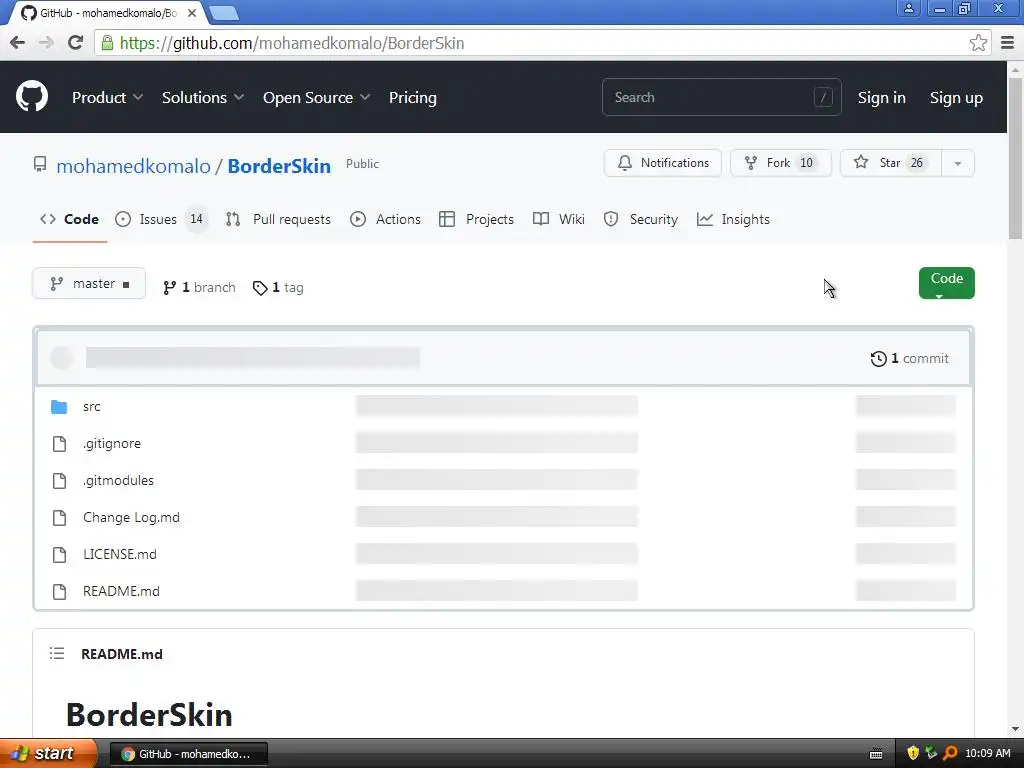Click the browser address bar URL
Viewport: 1024px width, 768px height.
coord(292,43)
